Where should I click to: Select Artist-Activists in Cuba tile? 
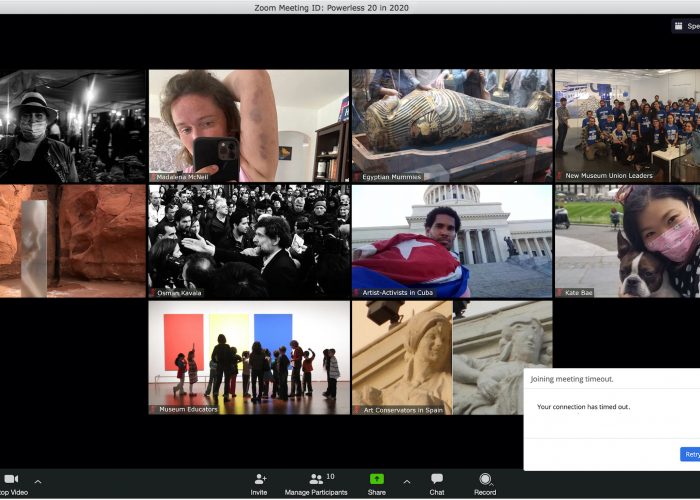[x=451, y=240]
